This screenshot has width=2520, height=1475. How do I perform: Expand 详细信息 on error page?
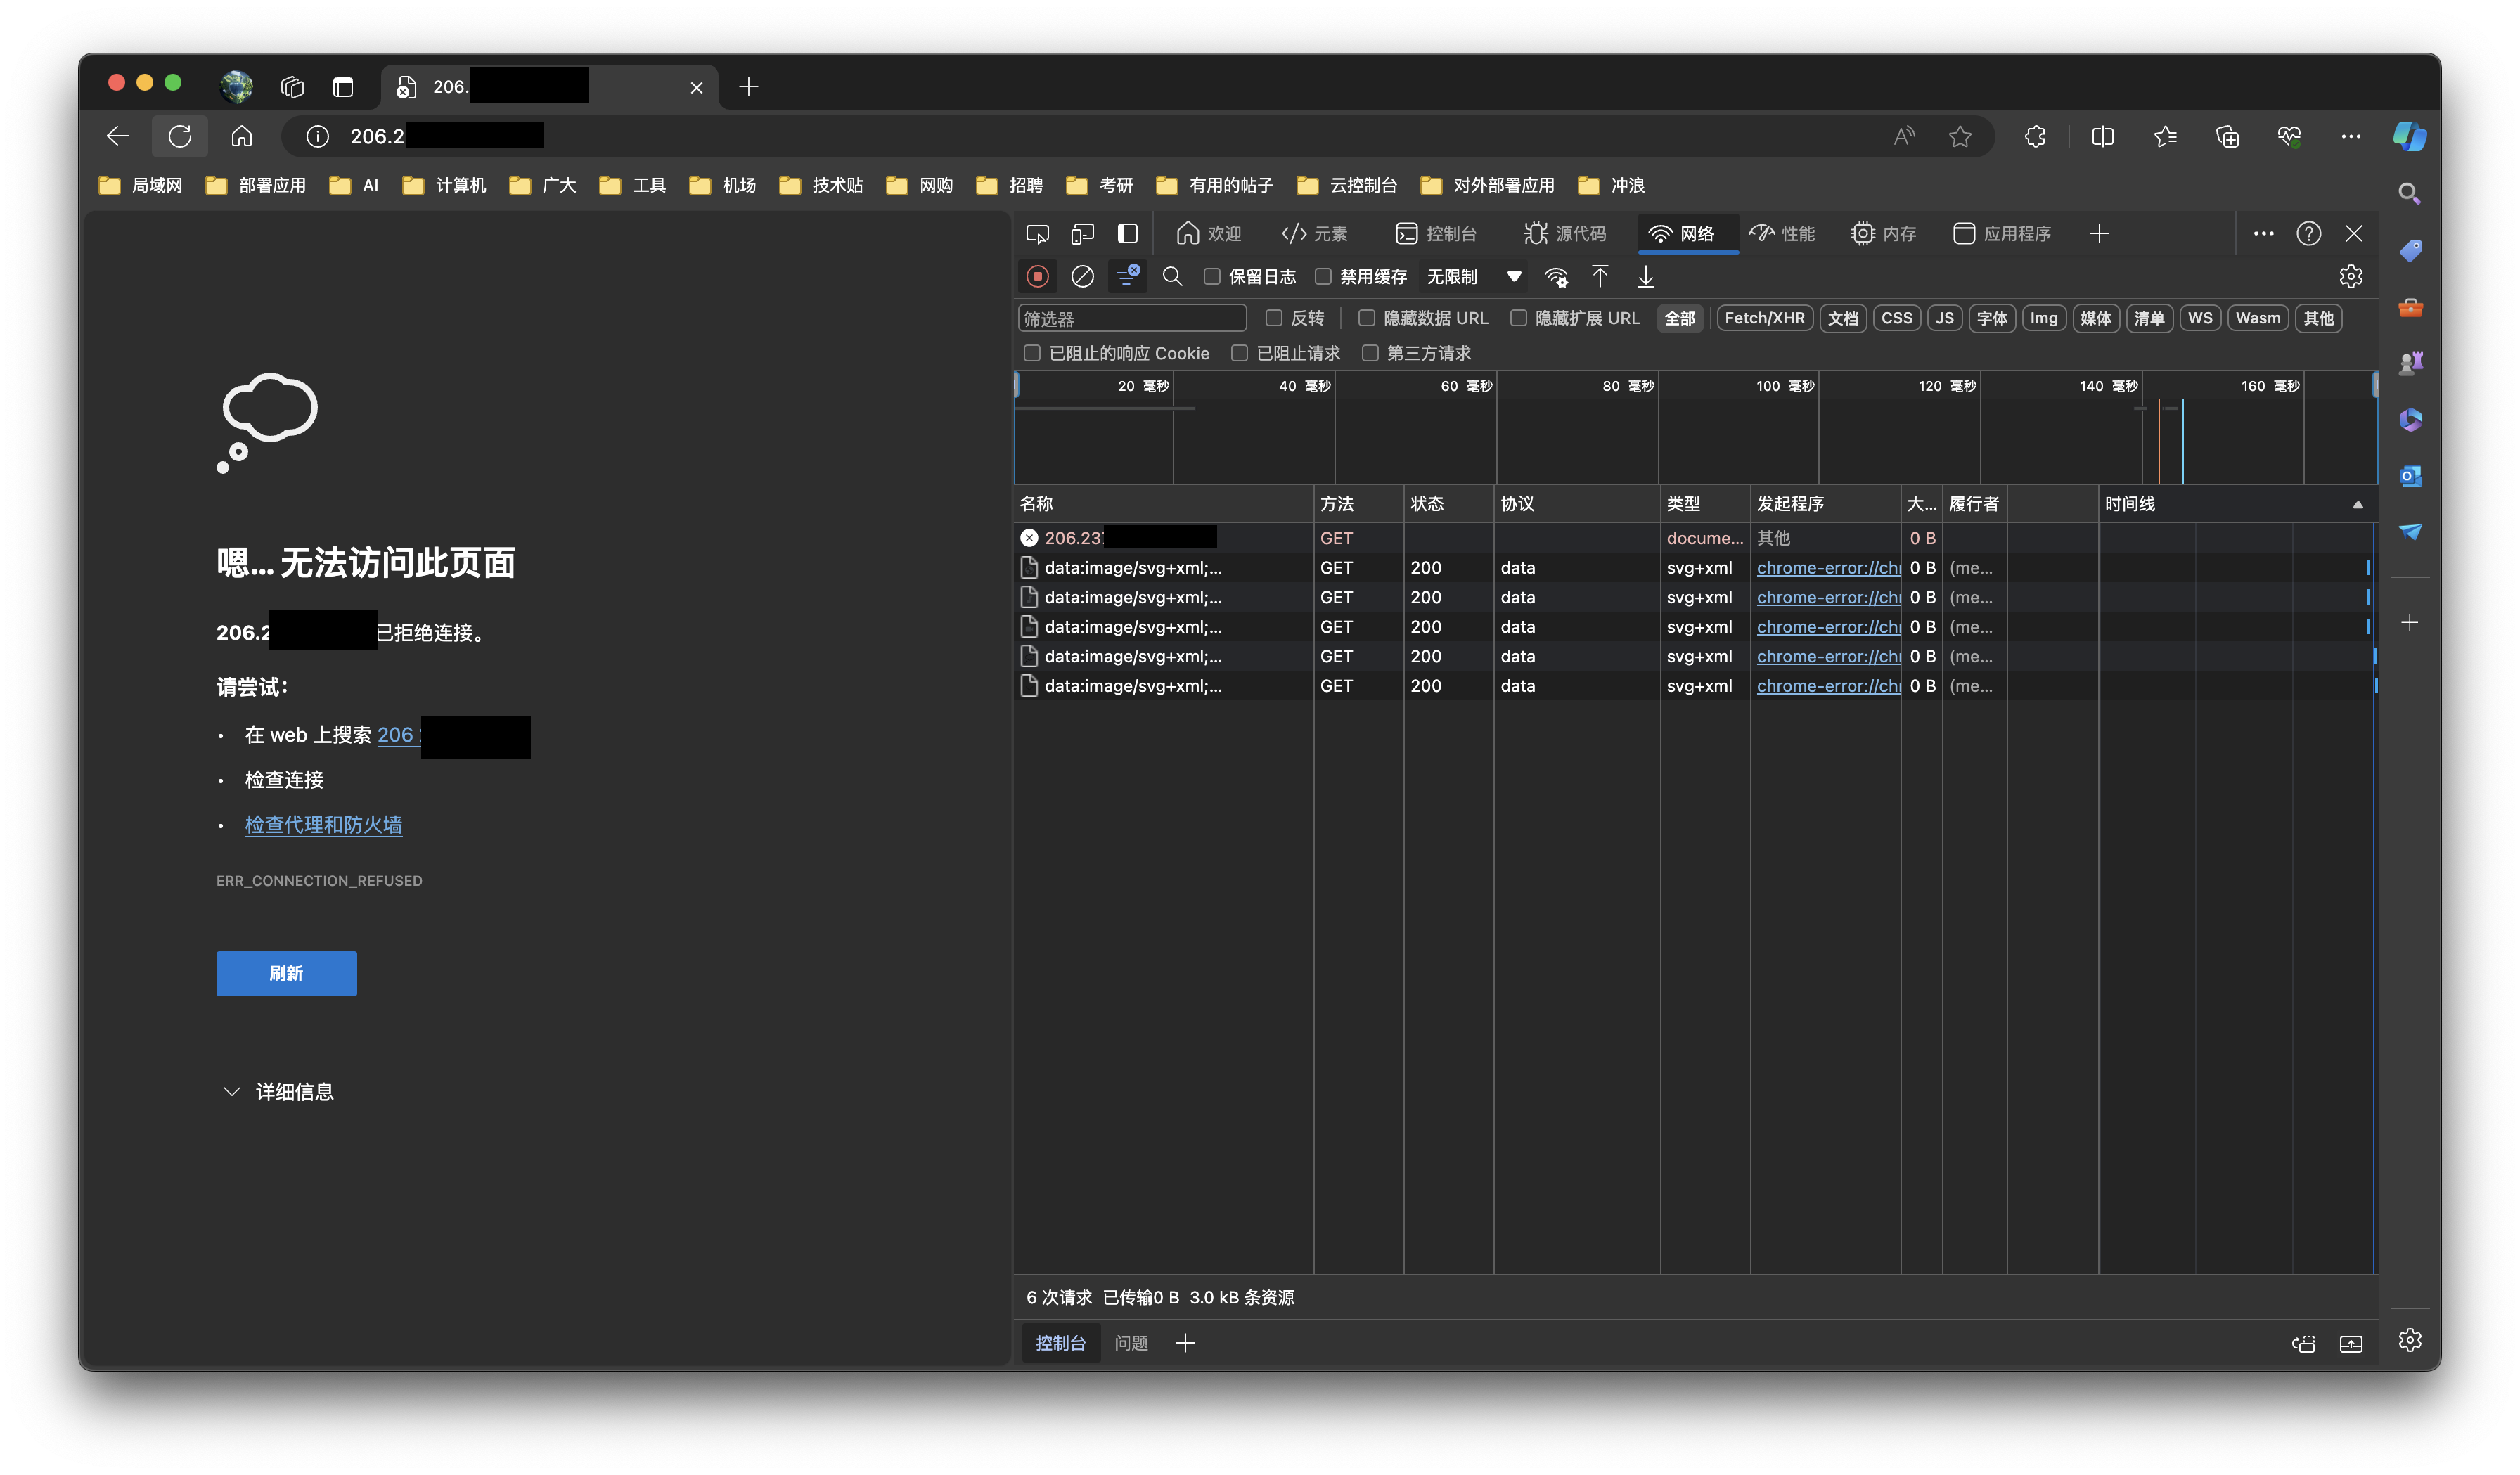coord(278,1092)
